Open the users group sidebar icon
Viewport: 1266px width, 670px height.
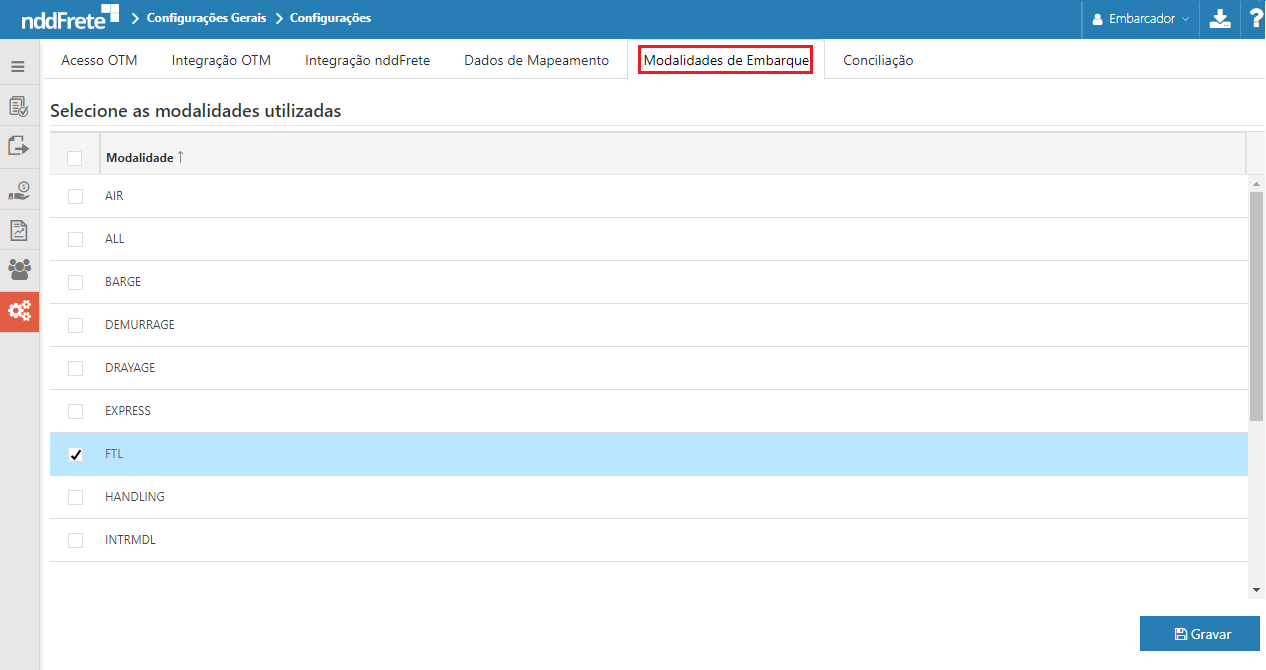point(18,269)
